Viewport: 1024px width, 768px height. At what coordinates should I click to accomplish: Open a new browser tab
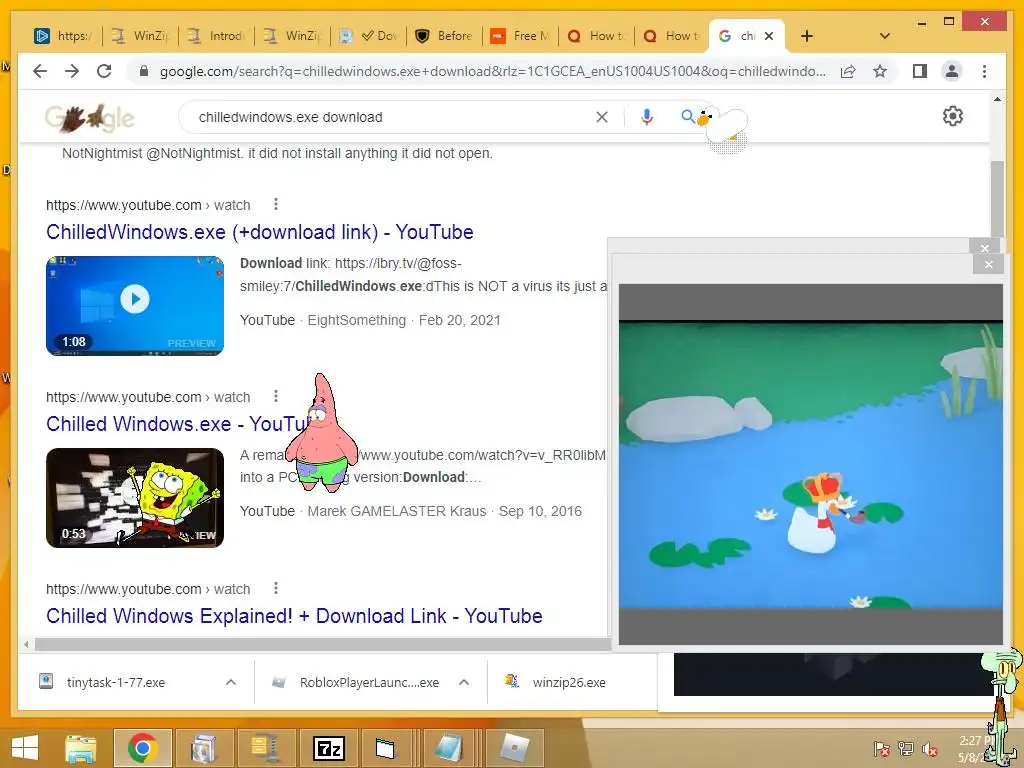[x=807, y=36]
